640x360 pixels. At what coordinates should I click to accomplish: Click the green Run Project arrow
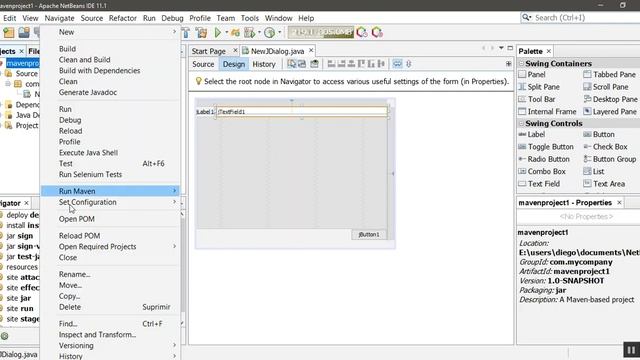point(218,32)
